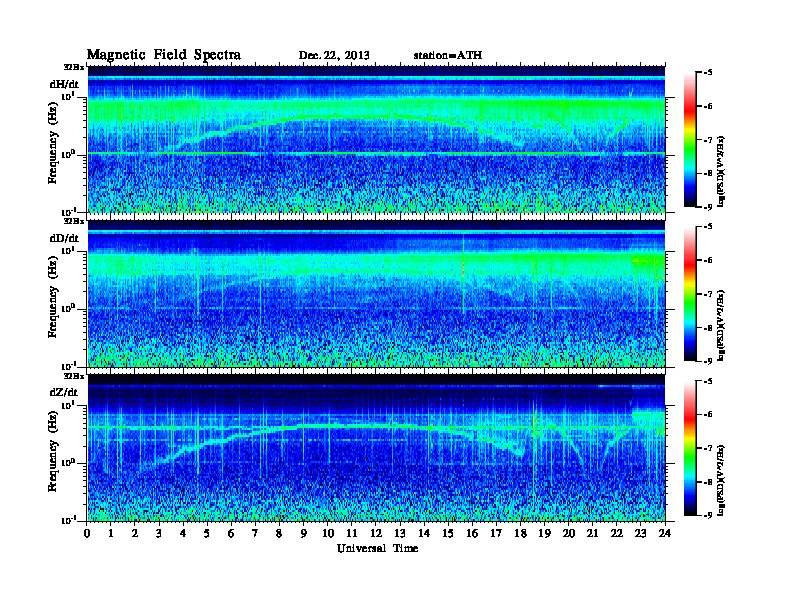The height and width of the screenshot is (612, 792).
Task: Click the color bar beside the dZ/dt panel
Action: [x=690, y=448]
